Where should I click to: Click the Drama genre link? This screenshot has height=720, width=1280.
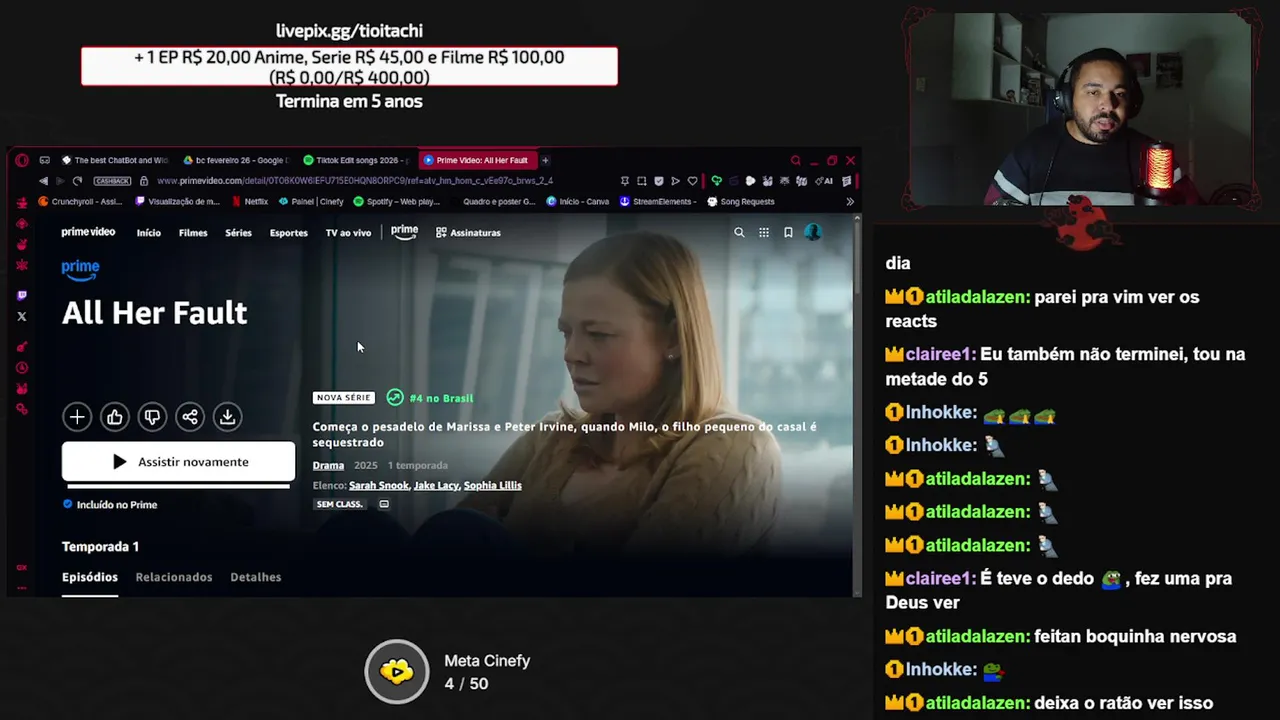click(x=328, y=466)
